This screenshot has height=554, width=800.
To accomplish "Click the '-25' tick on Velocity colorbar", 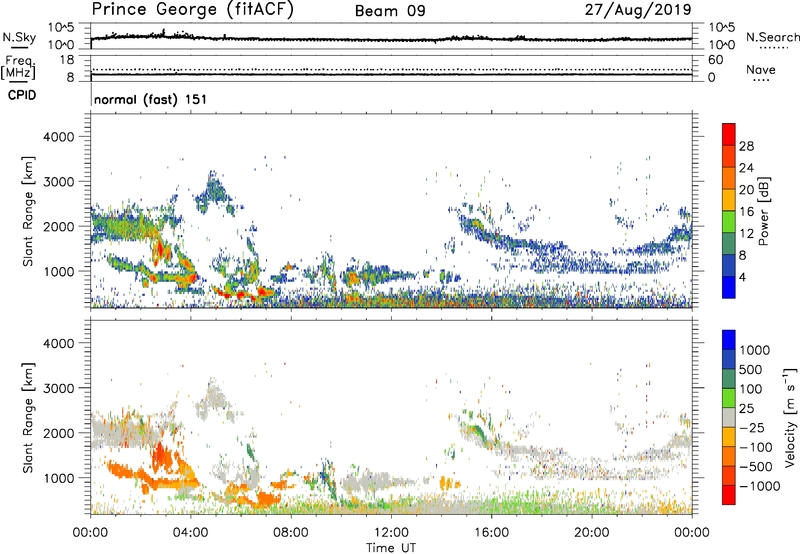I will [752, 427].
